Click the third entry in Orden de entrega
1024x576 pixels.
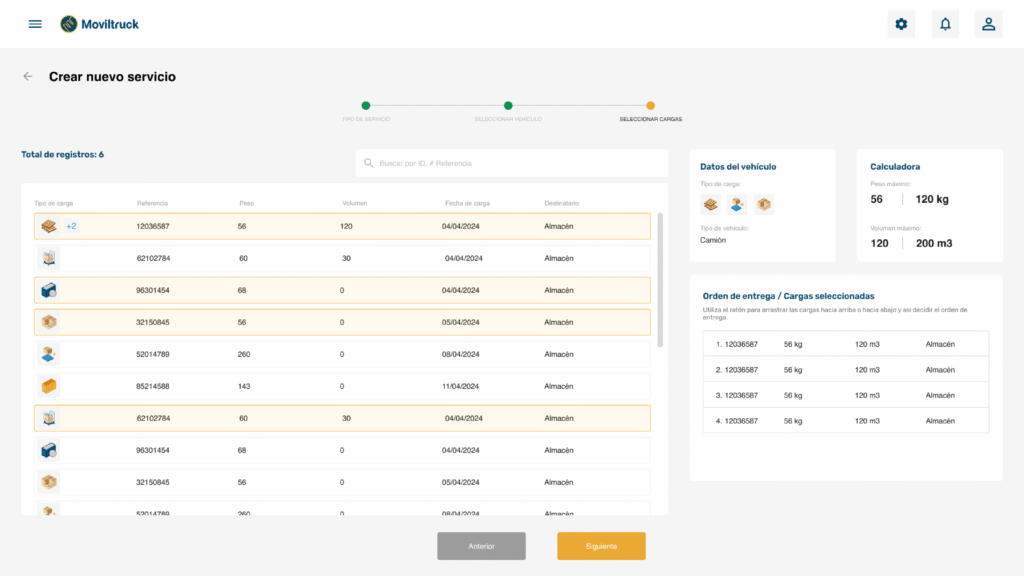point(845,395)
